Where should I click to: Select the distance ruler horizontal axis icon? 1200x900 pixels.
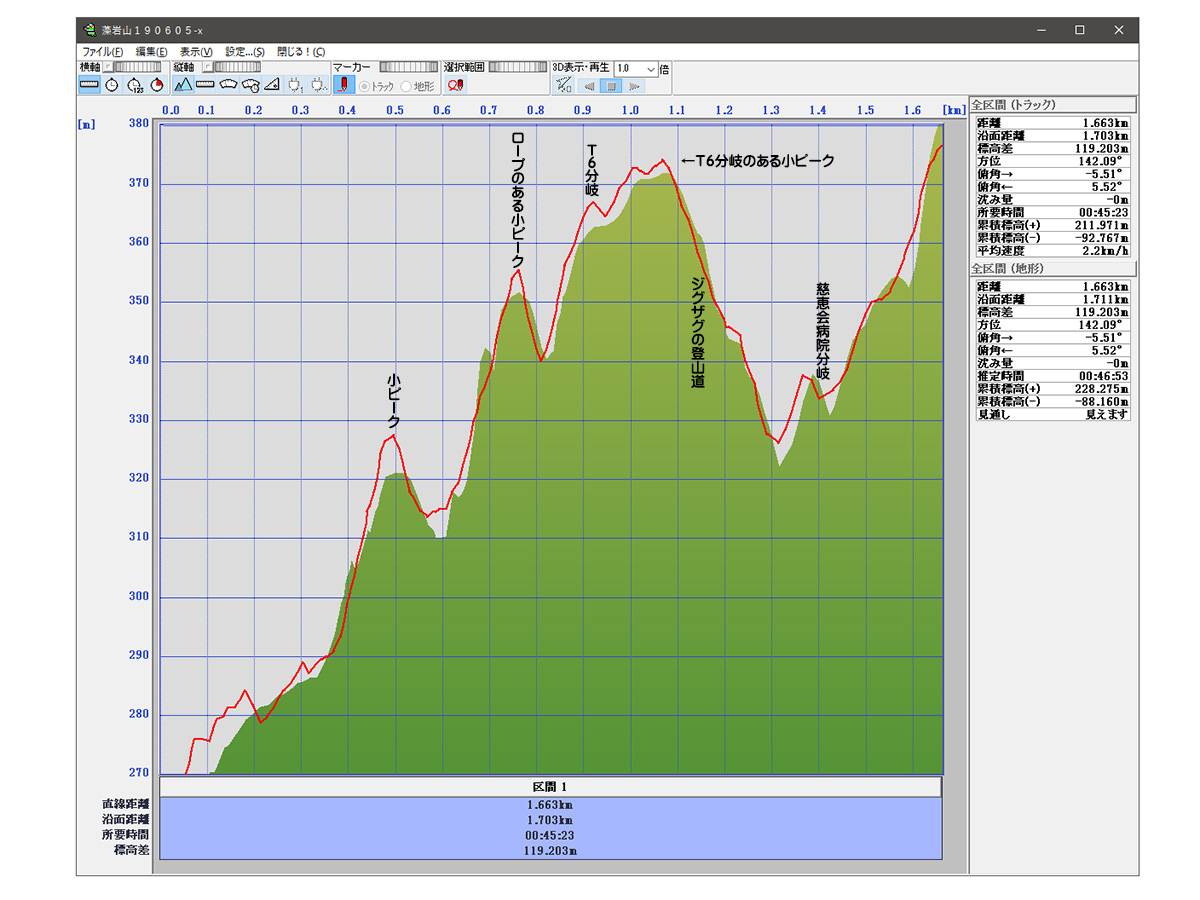89,85
